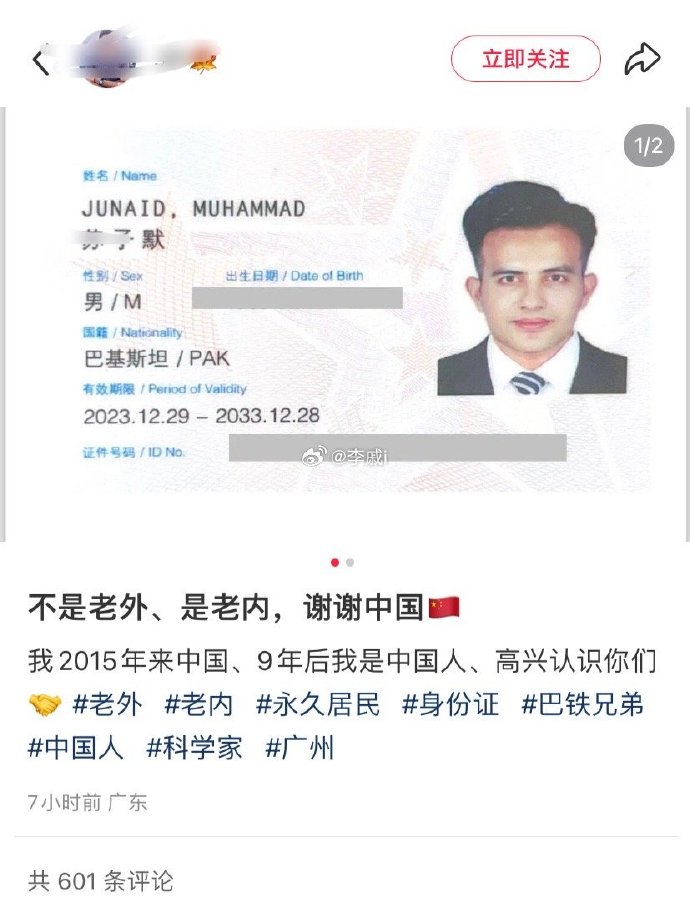
Task: Open the #广州 hashtag
Action: (299, 748)
